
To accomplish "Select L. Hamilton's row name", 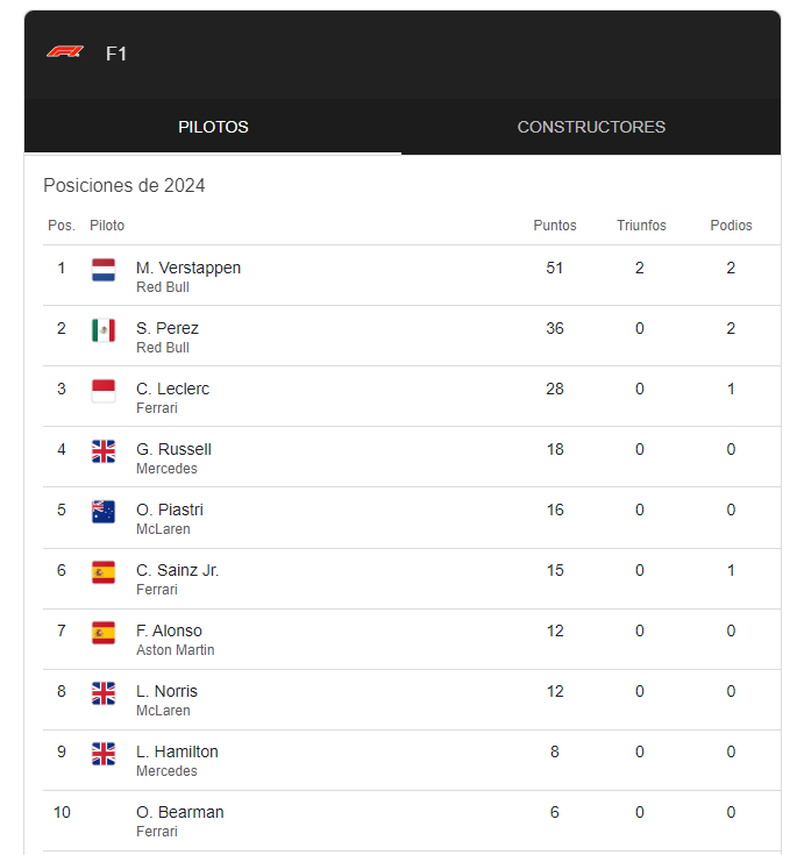I will point(177,751).
